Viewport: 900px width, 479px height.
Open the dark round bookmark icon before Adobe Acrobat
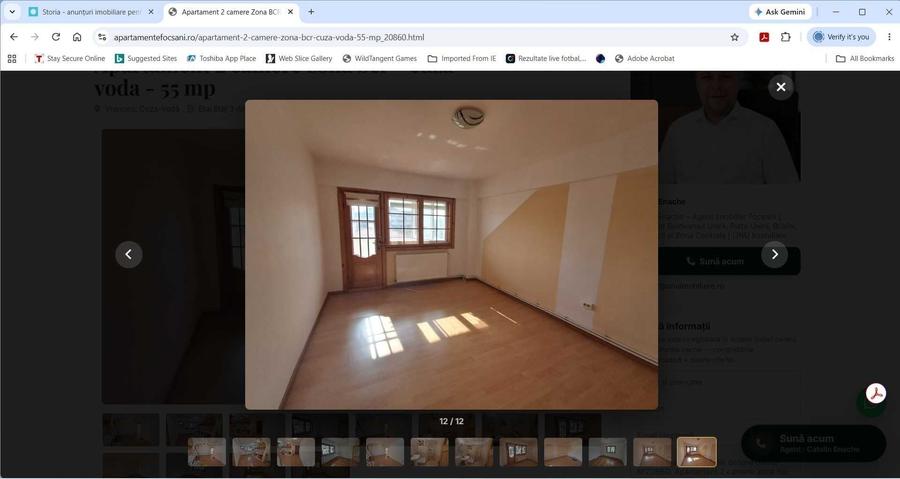[600, 59]
